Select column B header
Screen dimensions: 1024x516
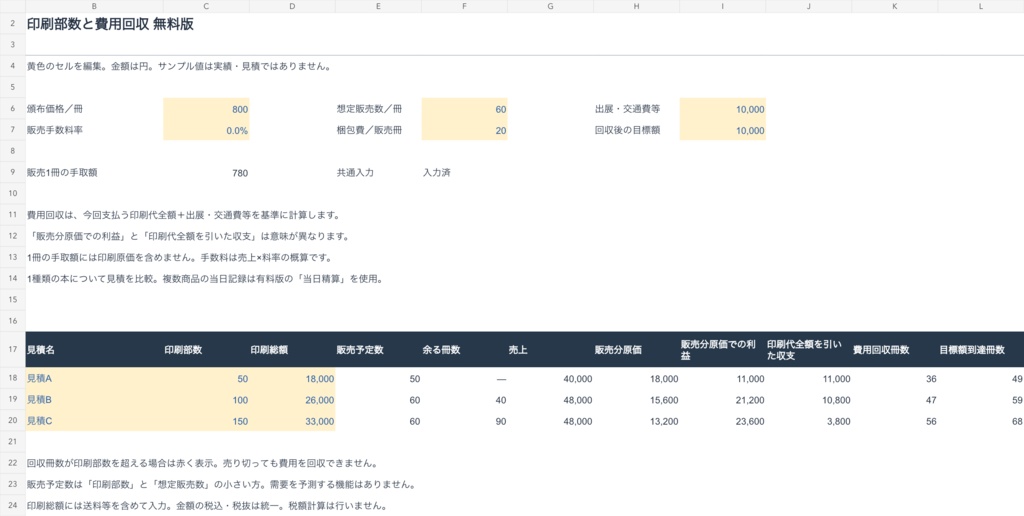(x=95, y=6)
